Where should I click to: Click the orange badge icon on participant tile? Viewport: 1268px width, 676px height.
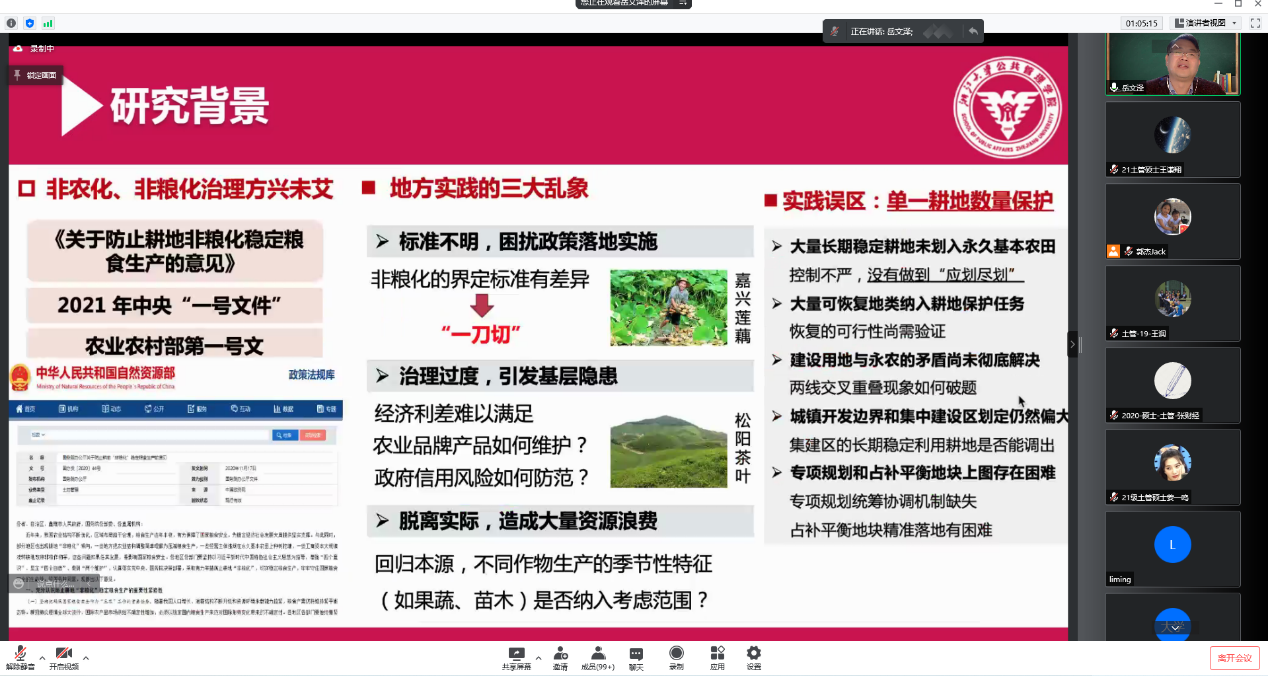point(1113,251)
